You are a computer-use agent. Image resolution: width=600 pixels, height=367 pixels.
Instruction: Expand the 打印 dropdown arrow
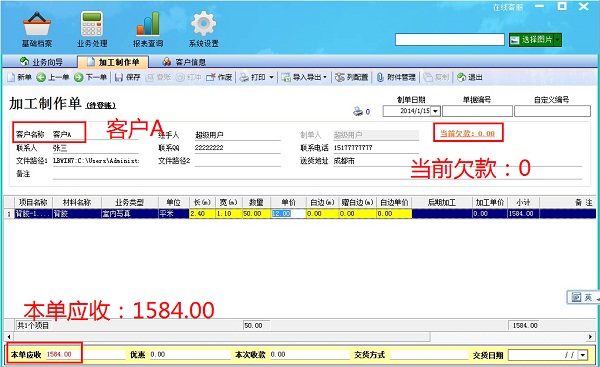[x=271, y=77]
